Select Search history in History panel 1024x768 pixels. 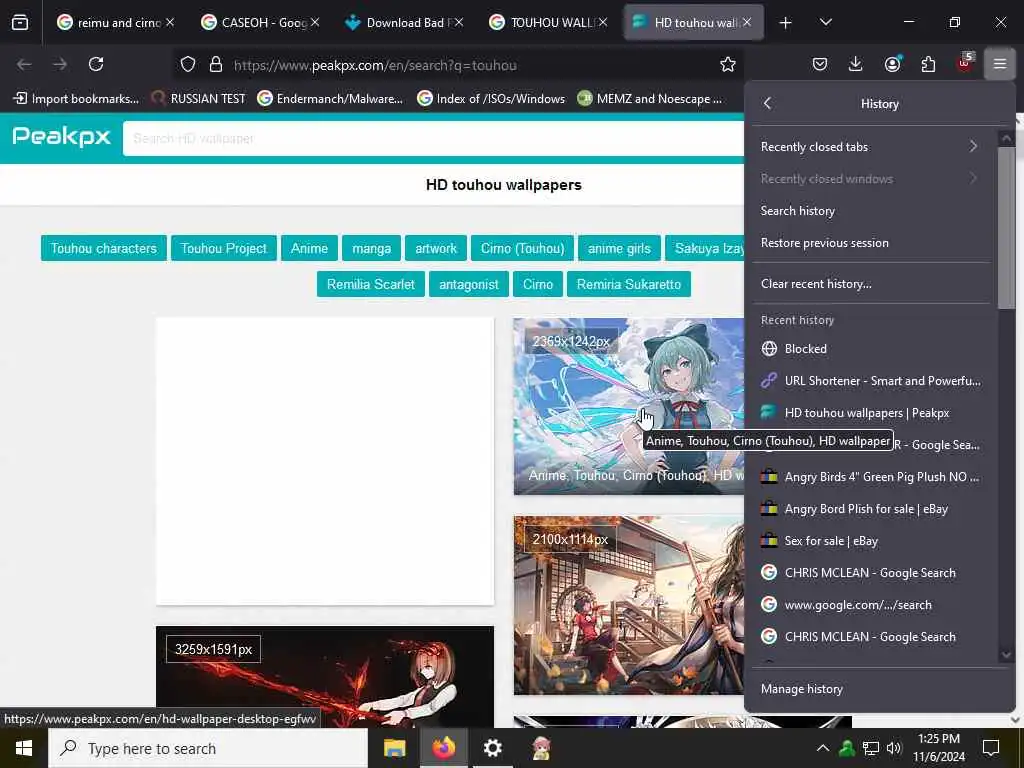point(871,210)
